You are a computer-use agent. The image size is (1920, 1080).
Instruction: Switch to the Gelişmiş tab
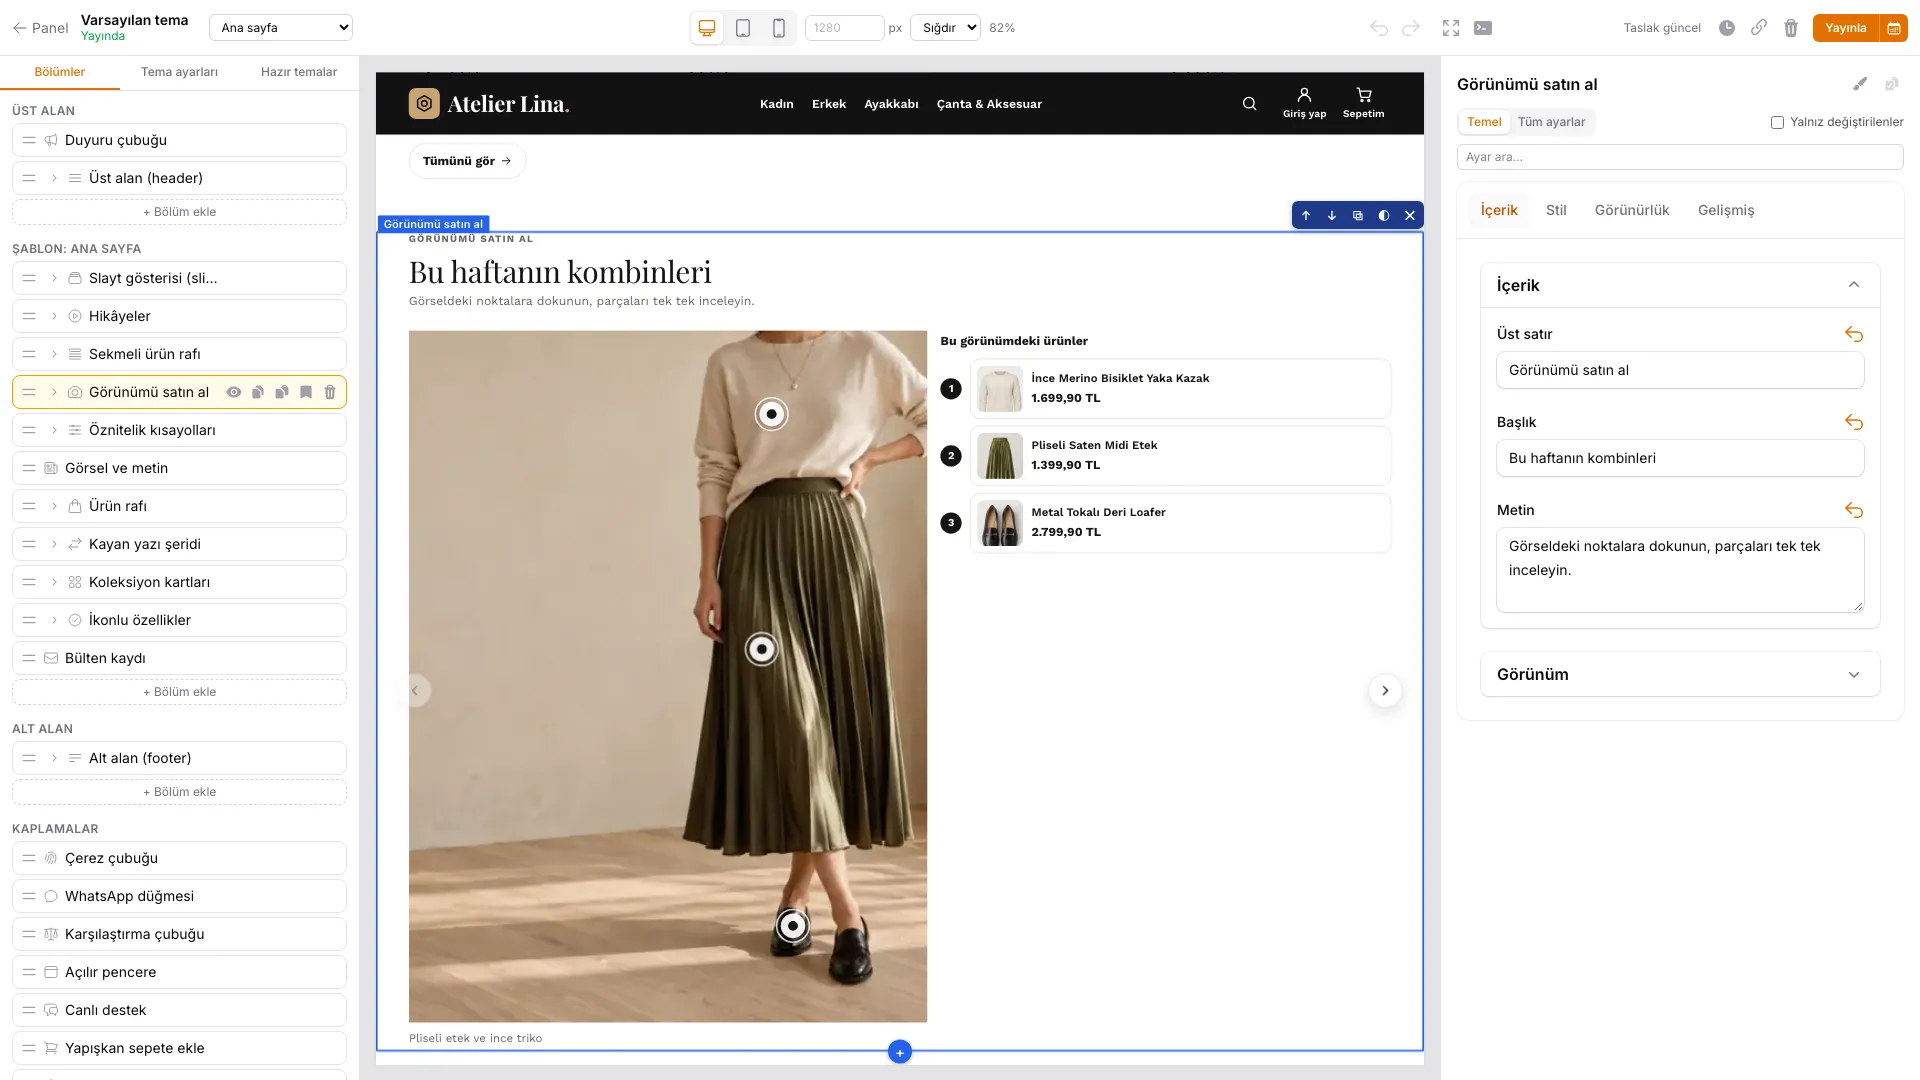[1726, 210]
